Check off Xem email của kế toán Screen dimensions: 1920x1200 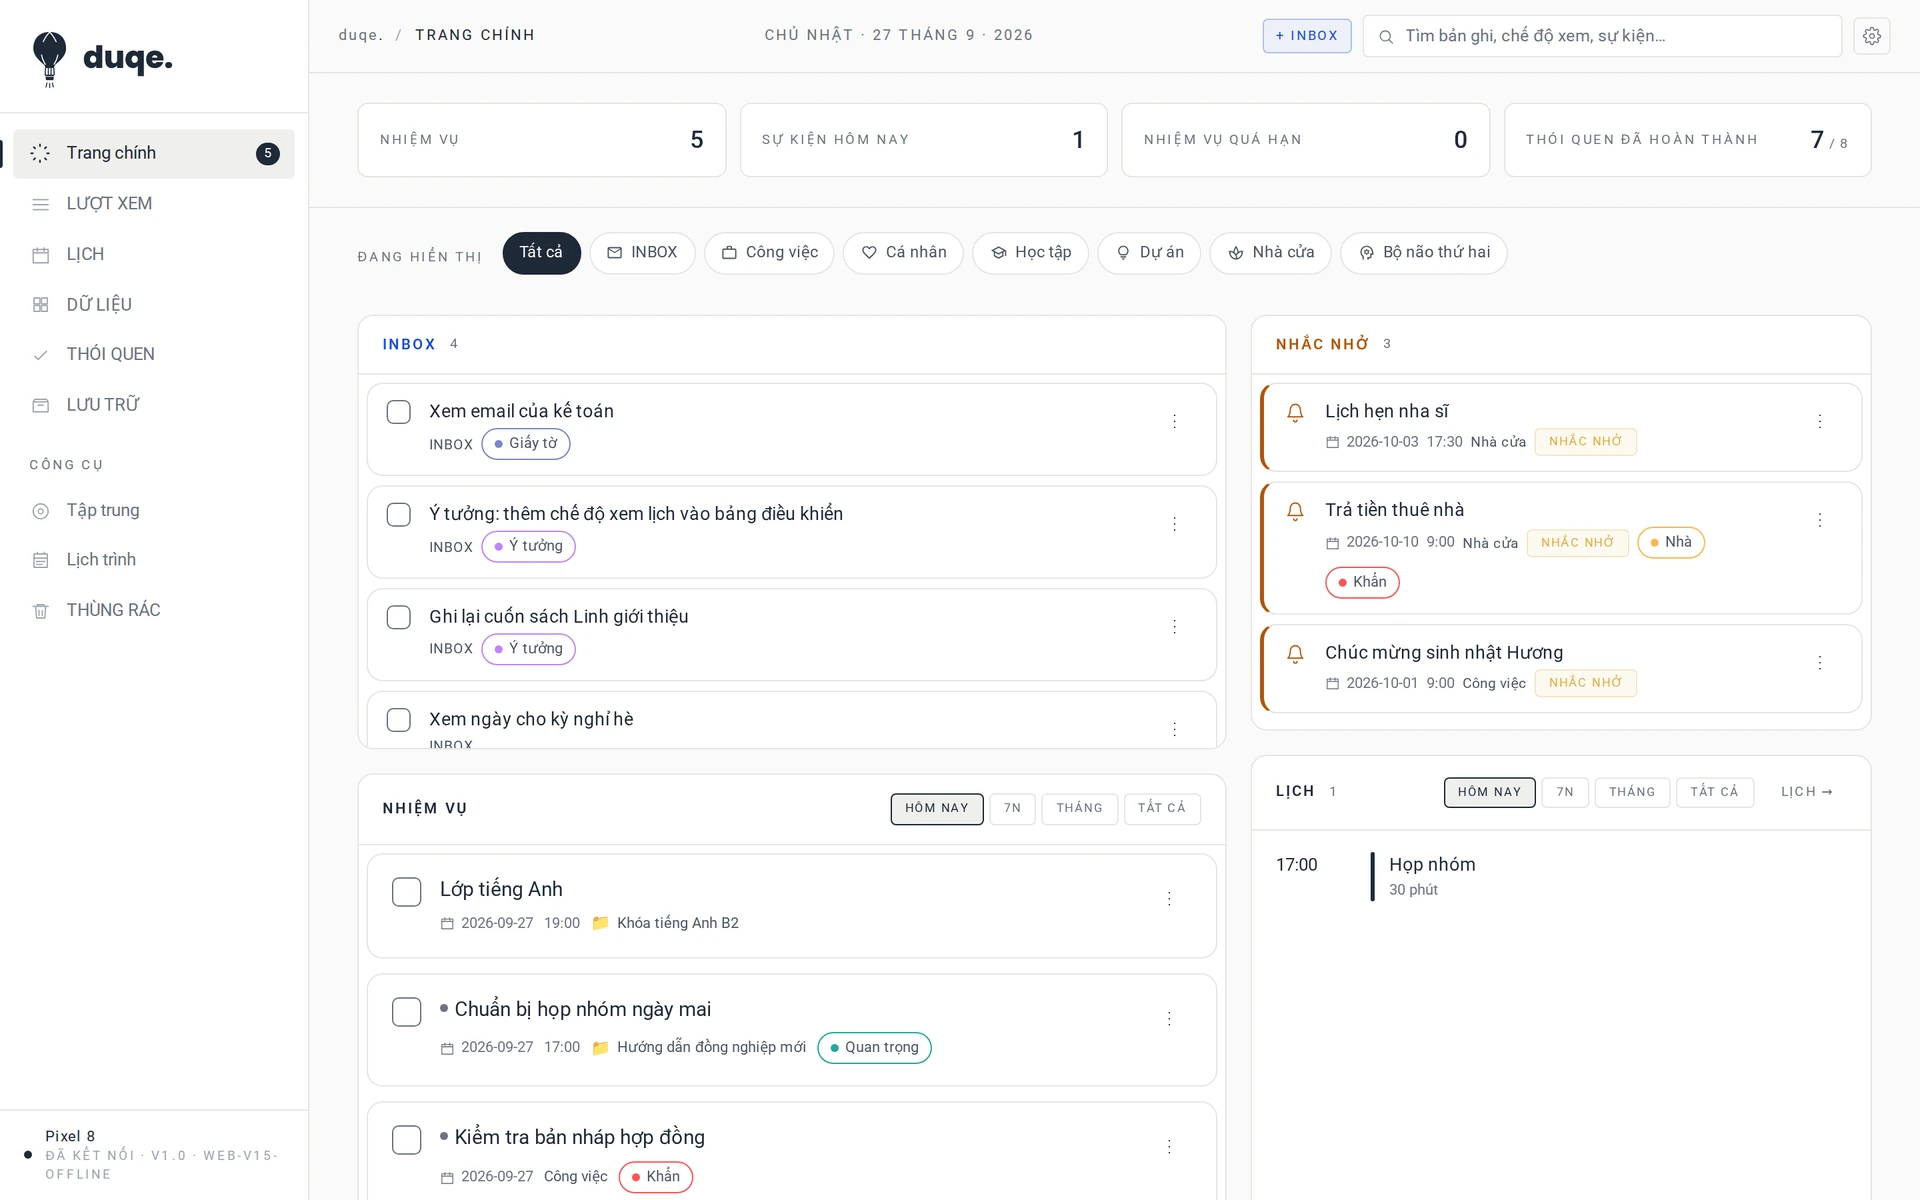[399, 412]
